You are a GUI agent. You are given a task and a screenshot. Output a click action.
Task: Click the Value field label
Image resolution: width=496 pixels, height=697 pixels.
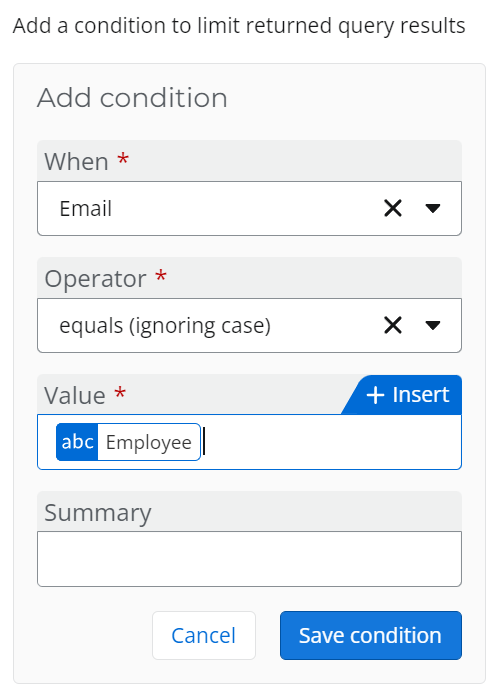pos(75,395)
